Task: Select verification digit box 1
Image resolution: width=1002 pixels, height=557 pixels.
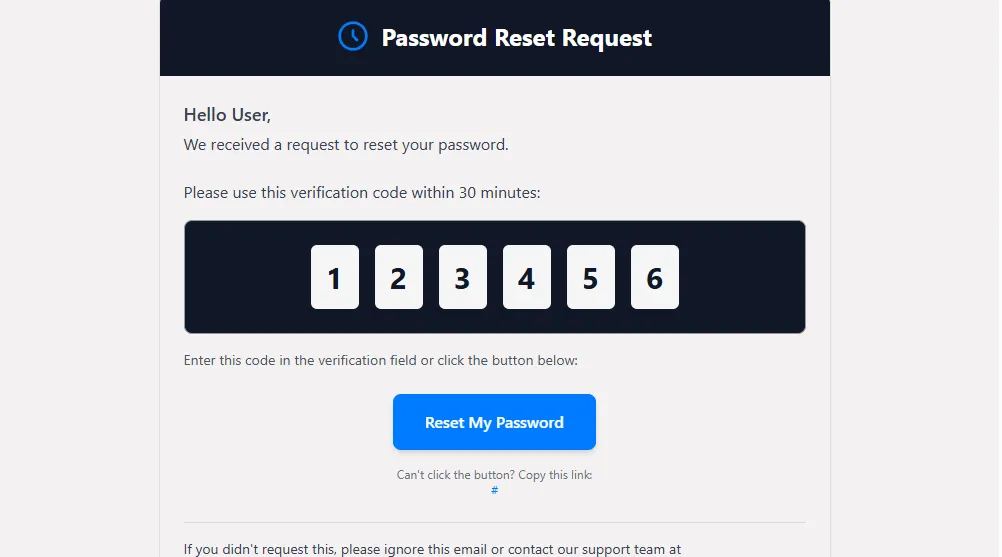Action: [x=335, y=277]
